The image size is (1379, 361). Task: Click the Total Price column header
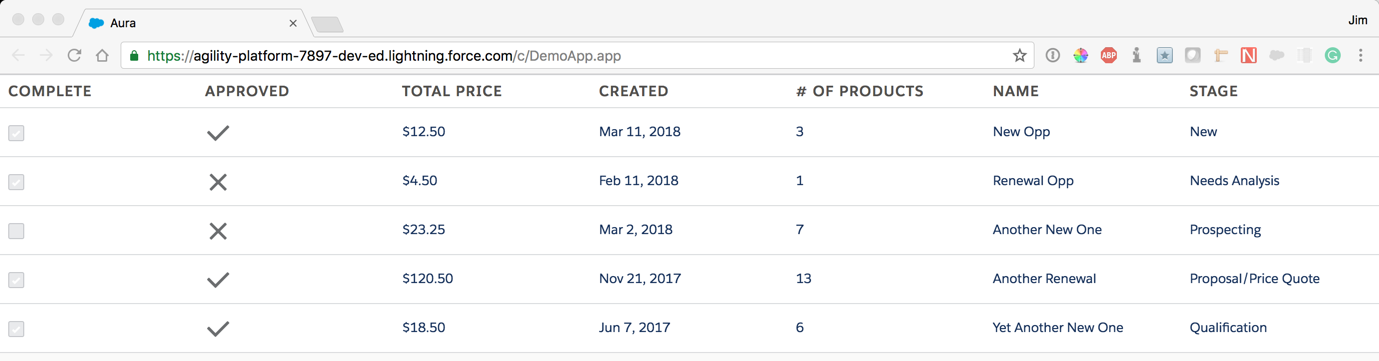click(x=452, y=91)
